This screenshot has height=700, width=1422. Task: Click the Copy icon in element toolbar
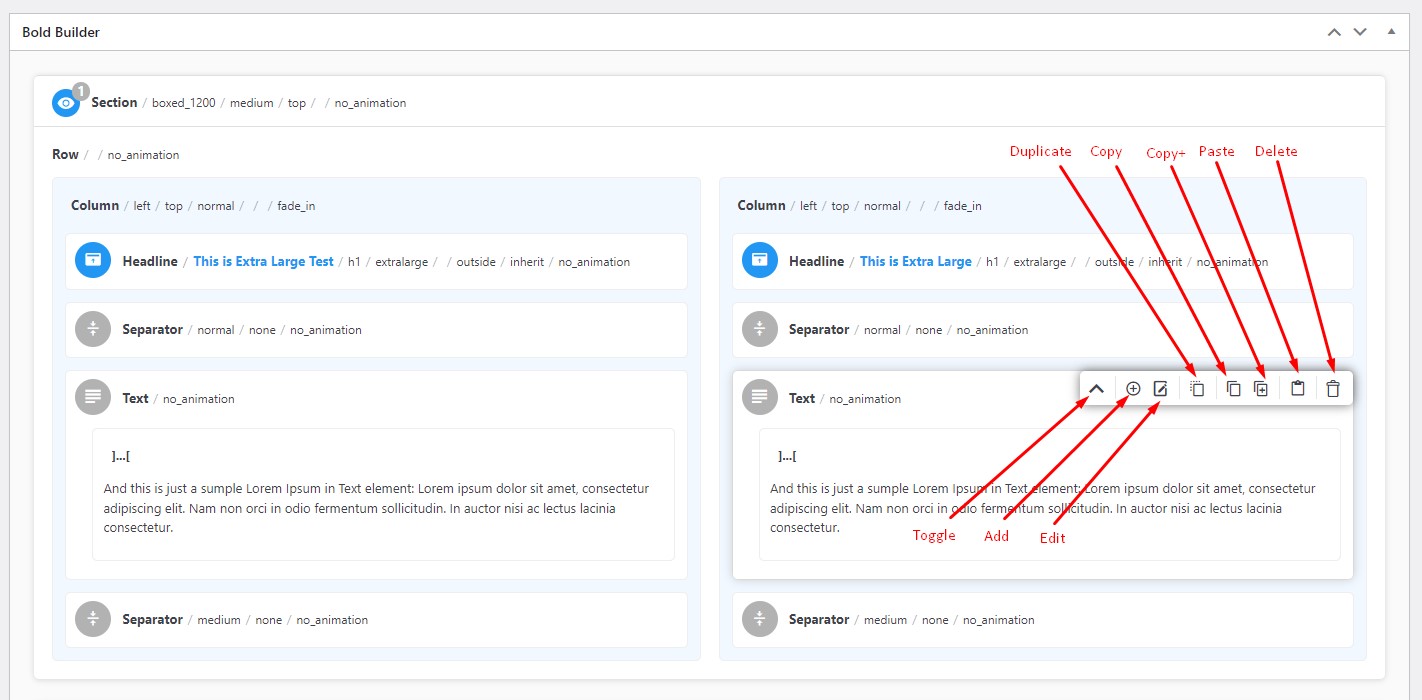click(x=1233, y=389)
